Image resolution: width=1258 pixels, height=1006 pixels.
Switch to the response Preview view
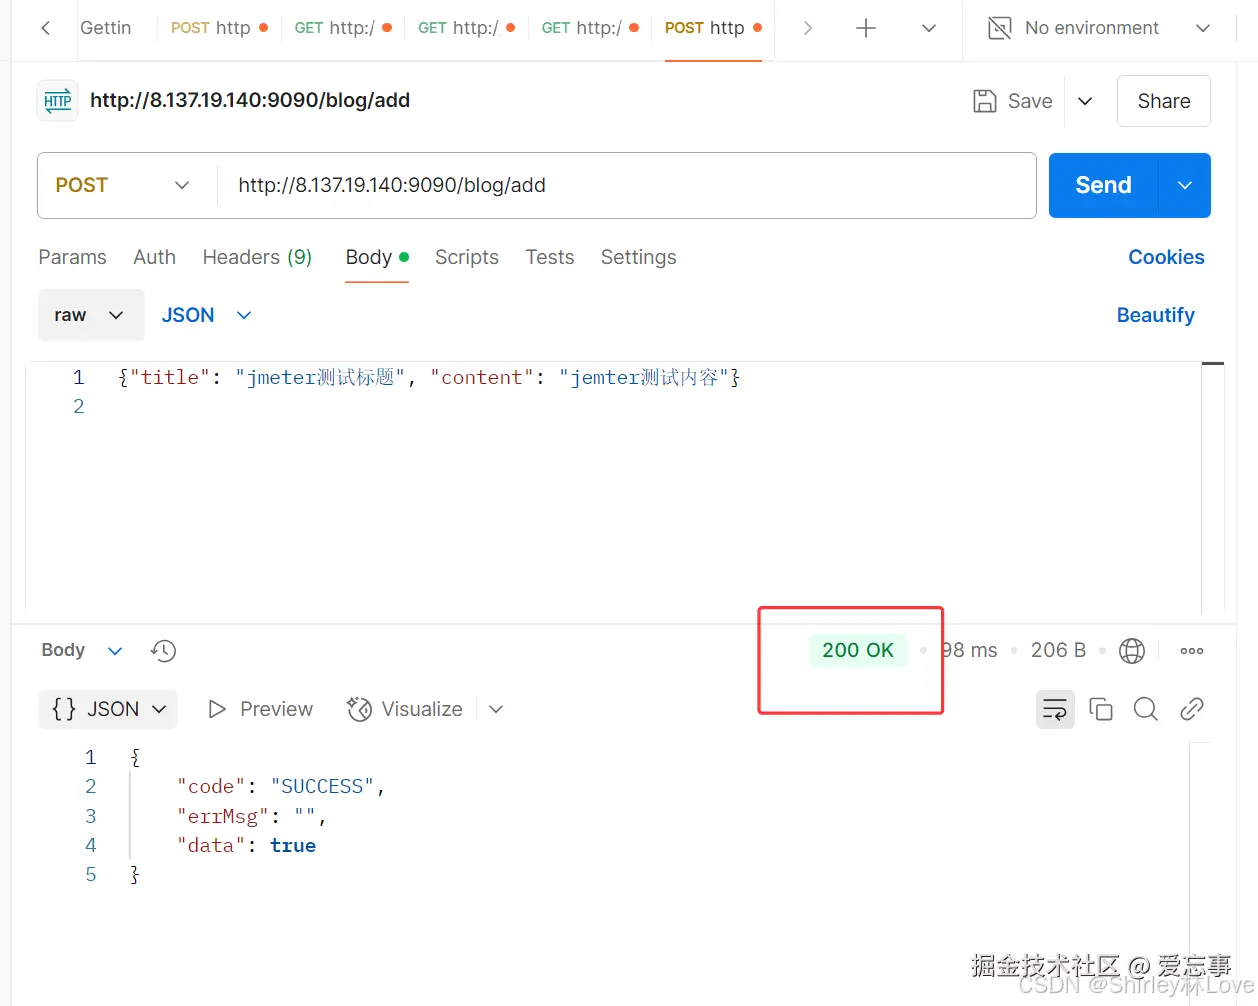click(260, 709)
